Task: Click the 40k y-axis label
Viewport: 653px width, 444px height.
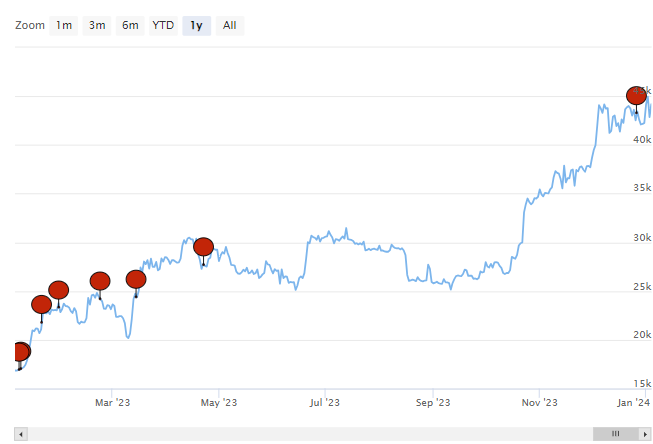Action: 642,140
